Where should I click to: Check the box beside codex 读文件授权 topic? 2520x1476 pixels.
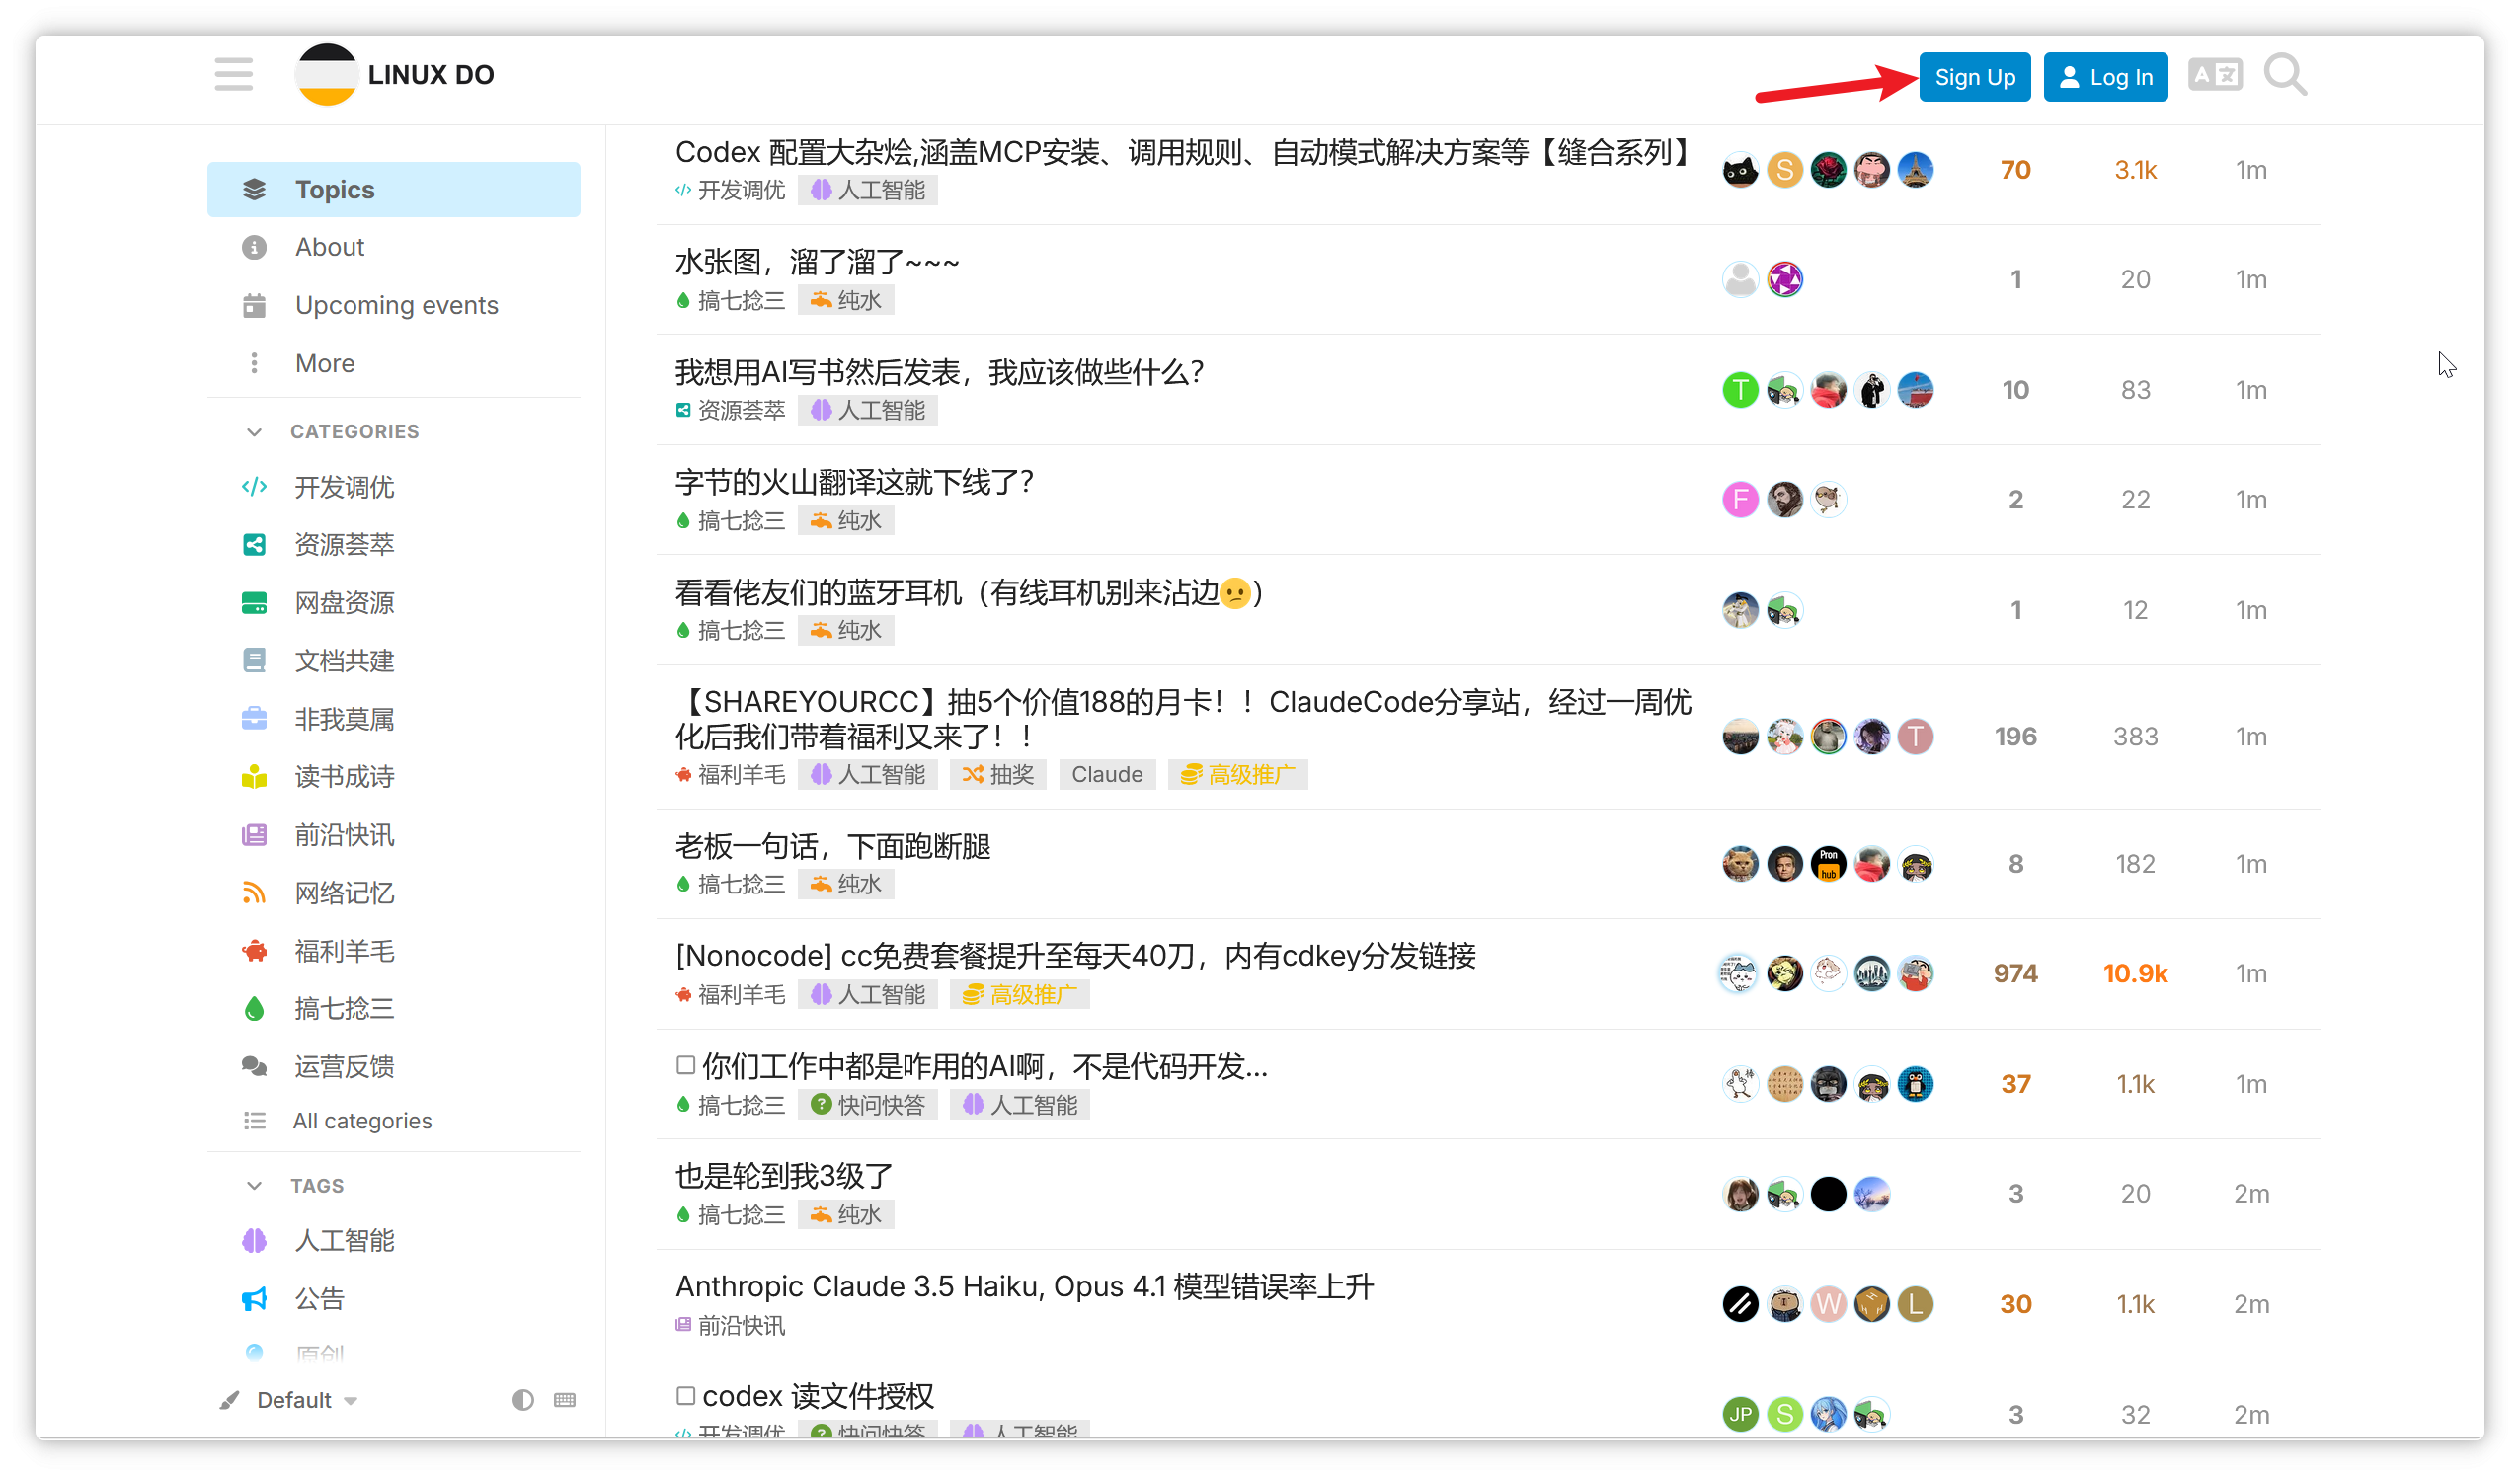tap(685, 1396)
